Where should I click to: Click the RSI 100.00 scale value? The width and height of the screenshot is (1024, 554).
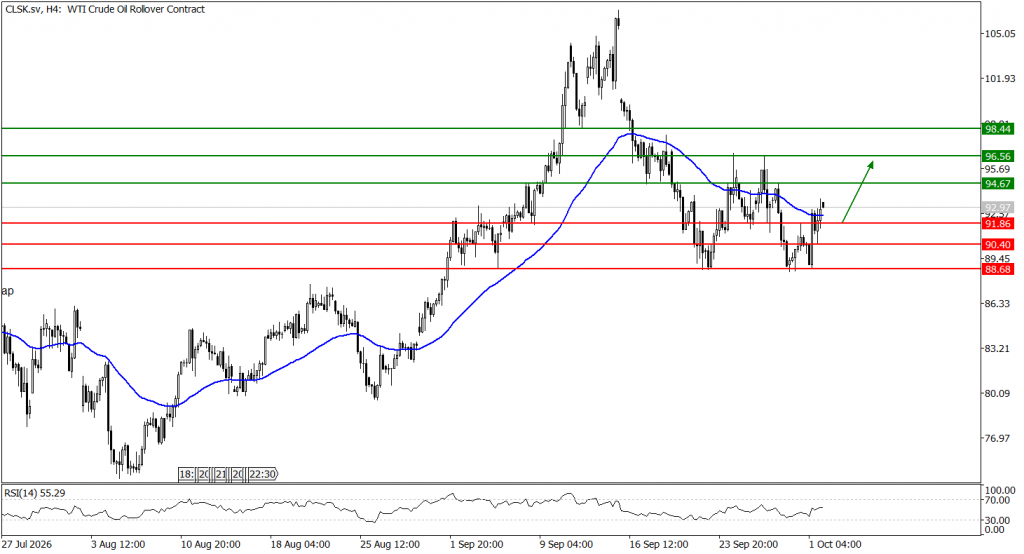pyautogui.click(x=1000, y=490)
